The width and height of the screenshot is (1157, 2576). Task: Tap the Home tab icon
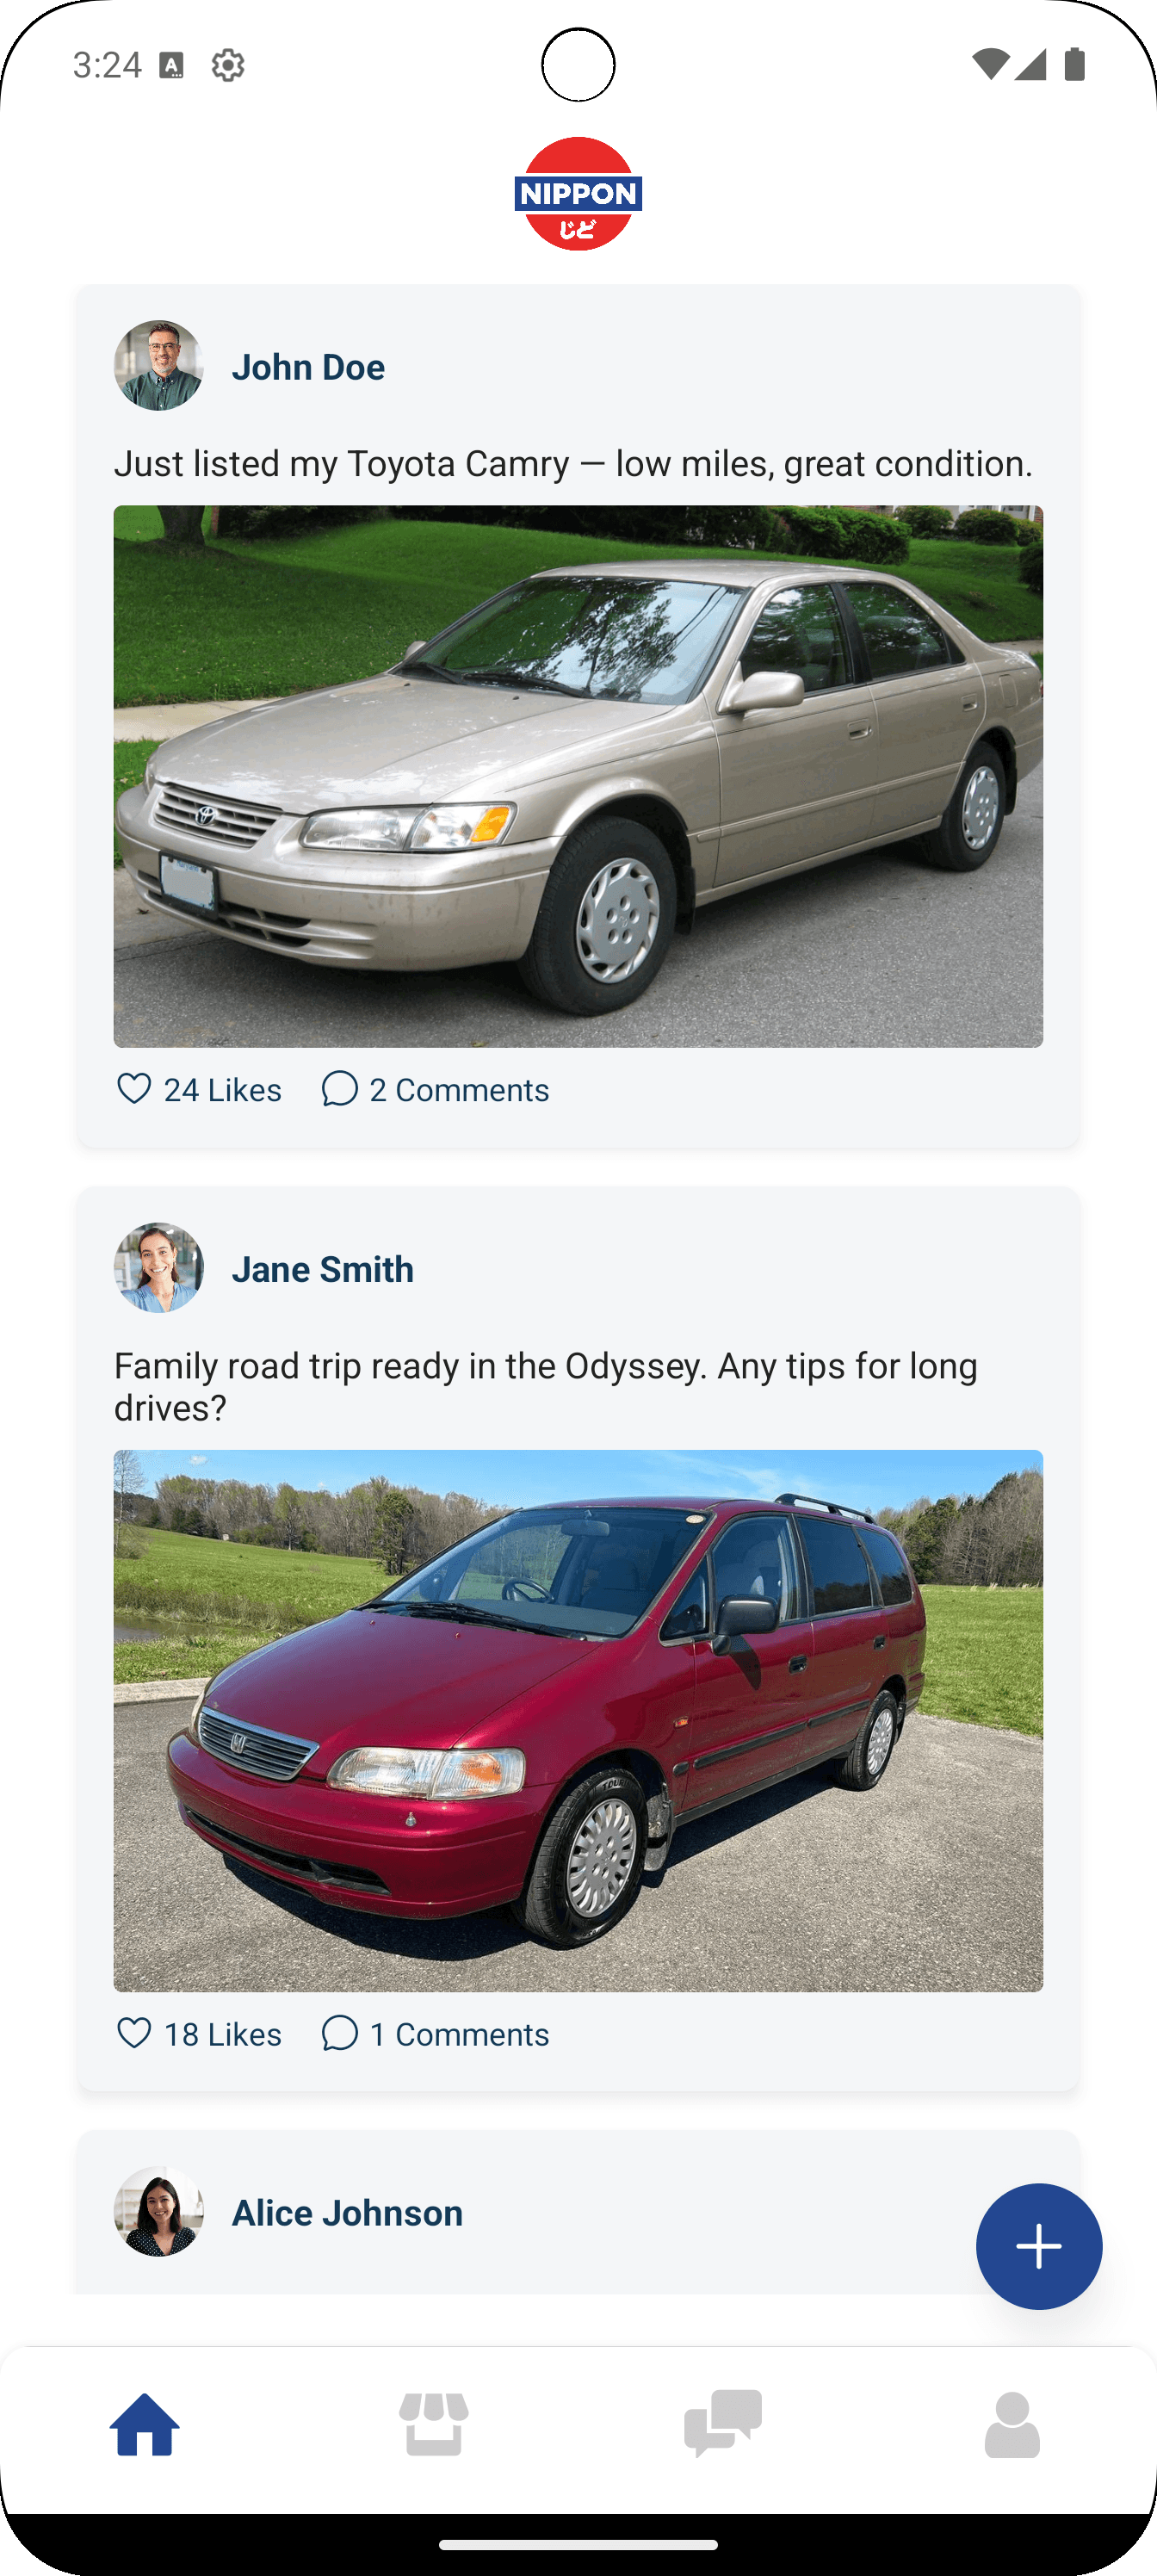145,2424
